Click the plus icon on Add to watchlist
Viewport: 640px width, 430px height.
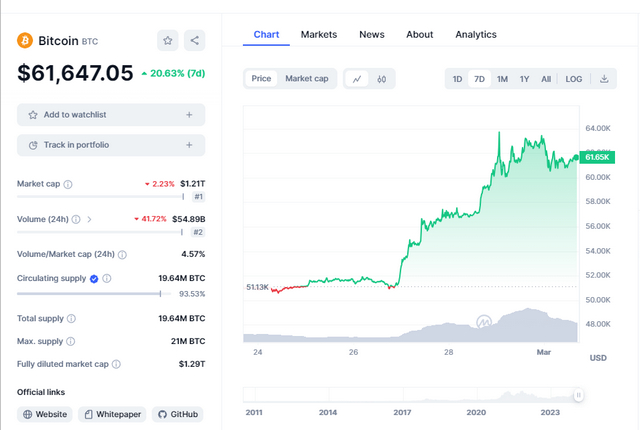(189, 115)
